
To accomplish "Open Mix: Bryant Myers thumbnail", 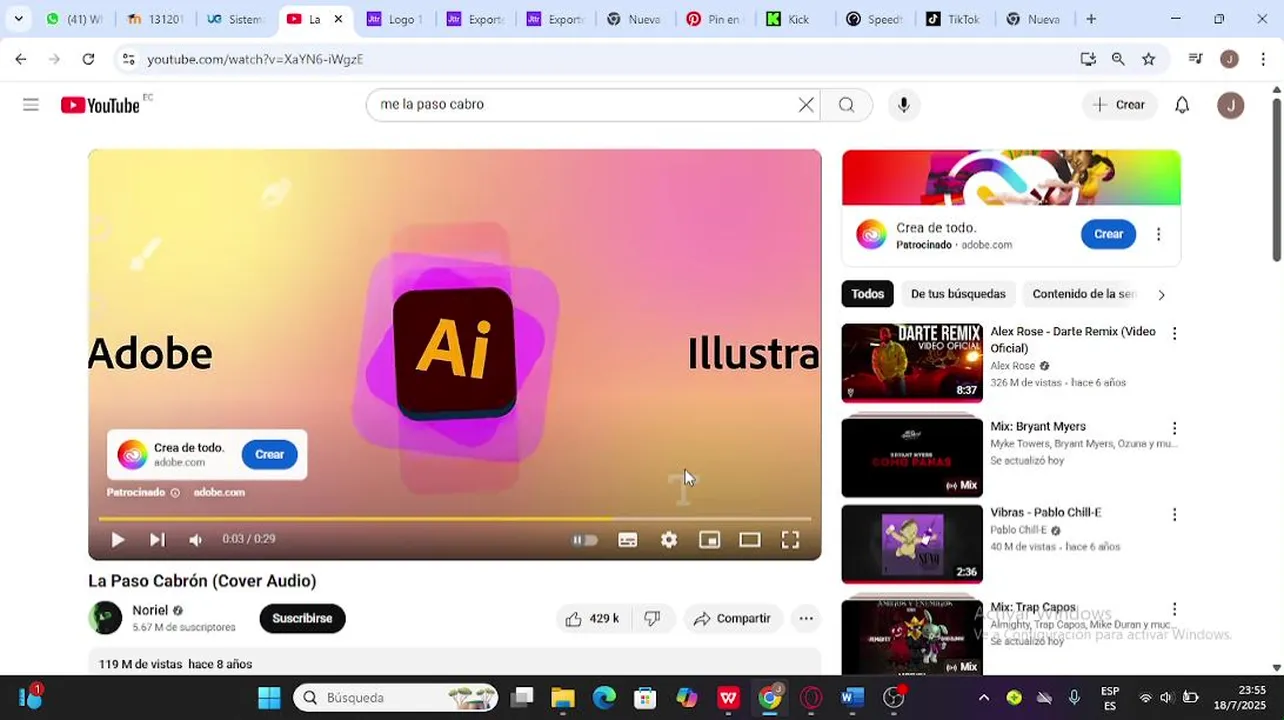I will pos(912,456).
